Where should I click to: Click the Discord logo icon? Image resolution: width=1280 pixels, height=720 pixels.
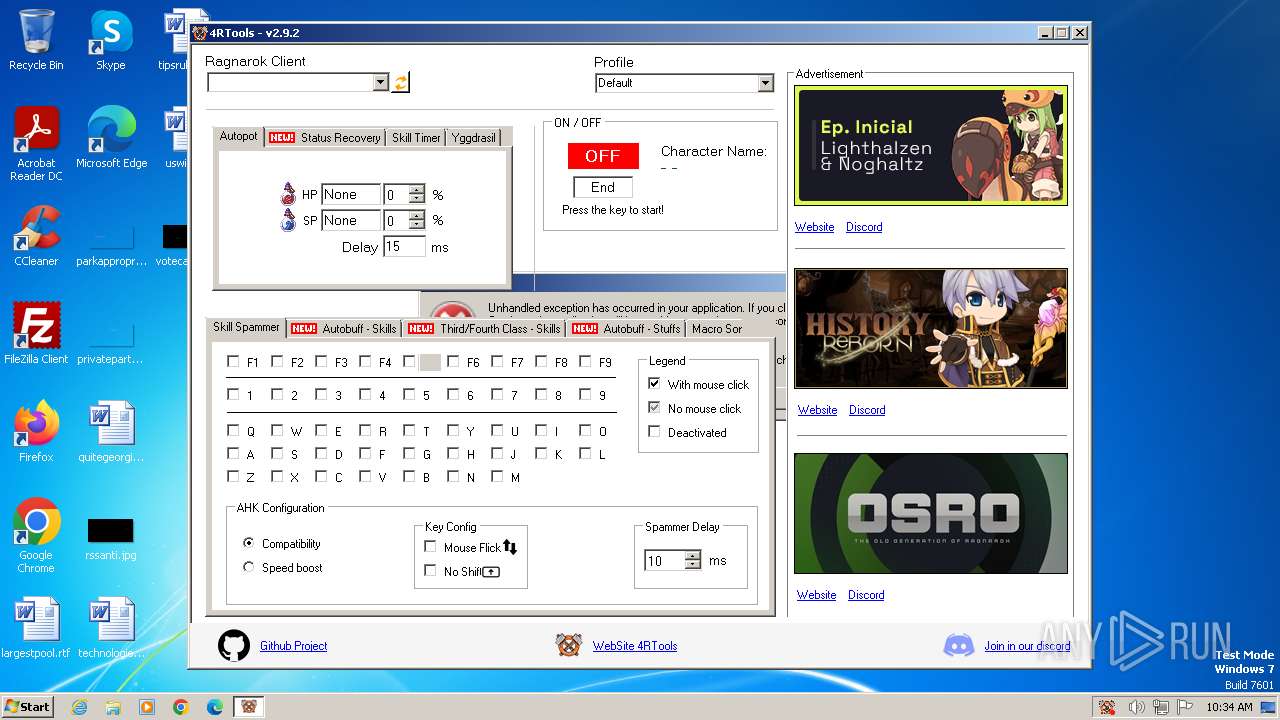(x=959, y=645)
